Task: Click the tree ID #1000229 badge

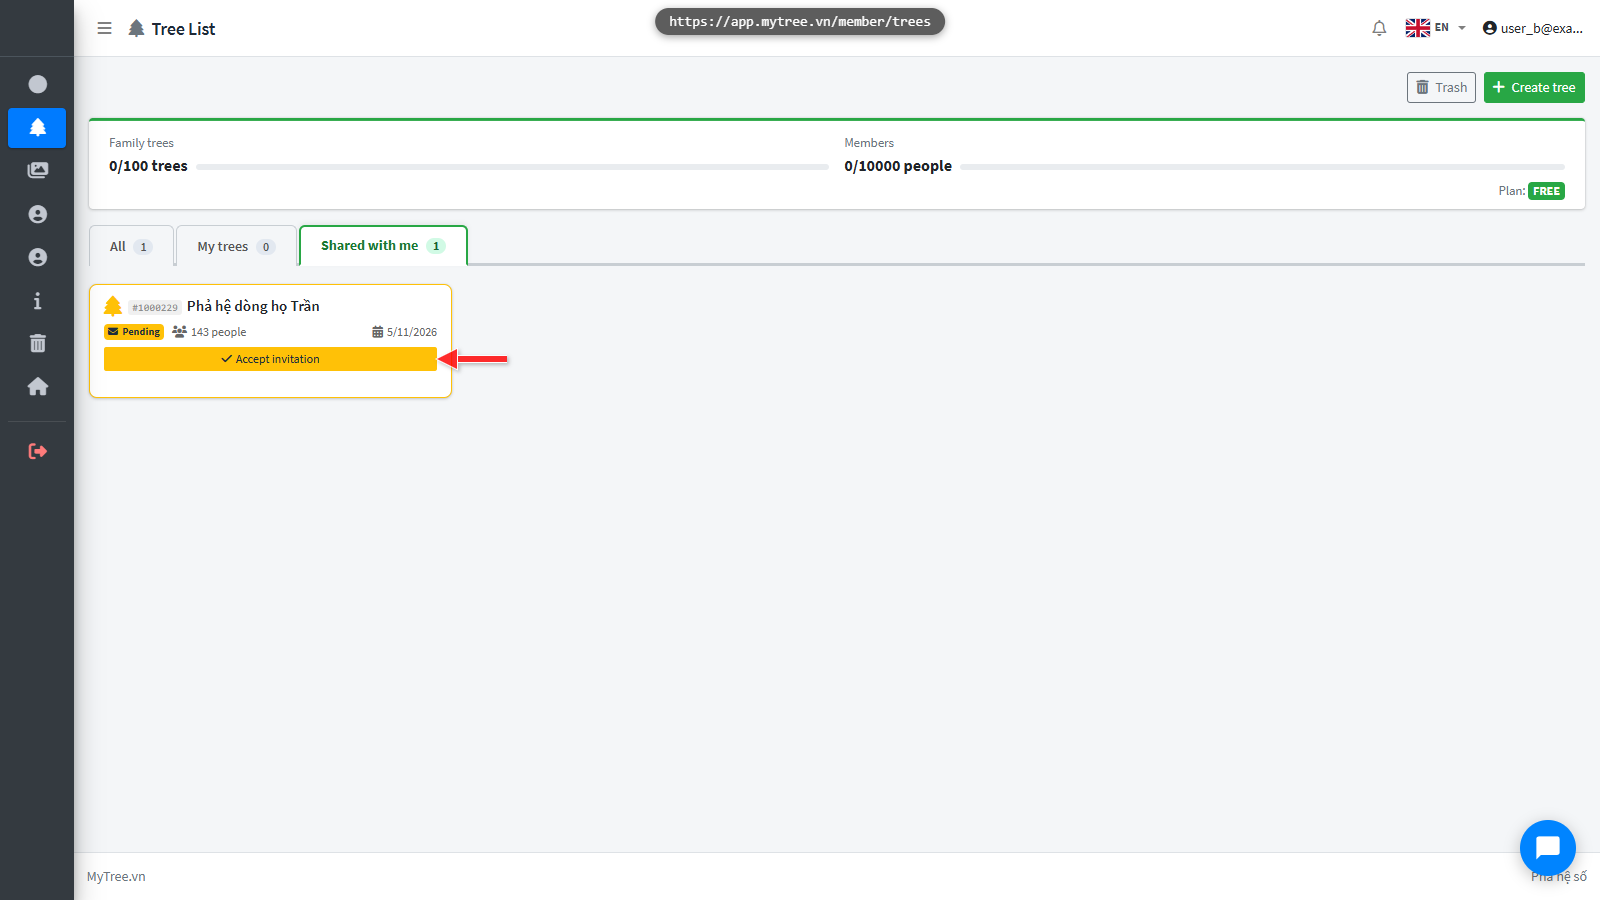Action: click(155, 308)
